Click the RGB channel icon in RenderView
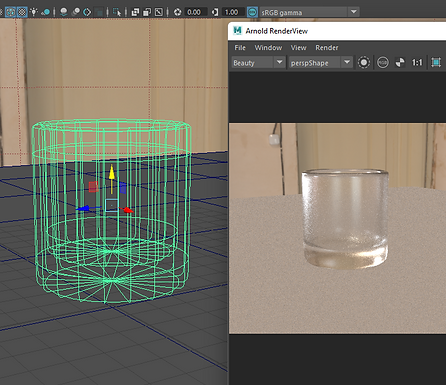The image size is (446, 385). pos(383,62)
